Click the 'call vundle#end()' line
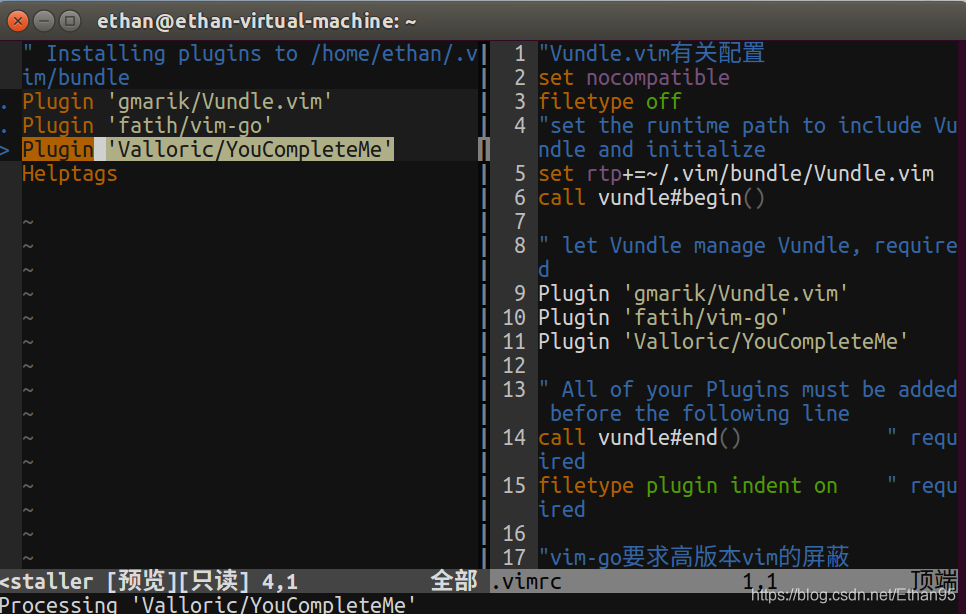The width and height of the screenshot is (966, 614). (x=639, y=438)
